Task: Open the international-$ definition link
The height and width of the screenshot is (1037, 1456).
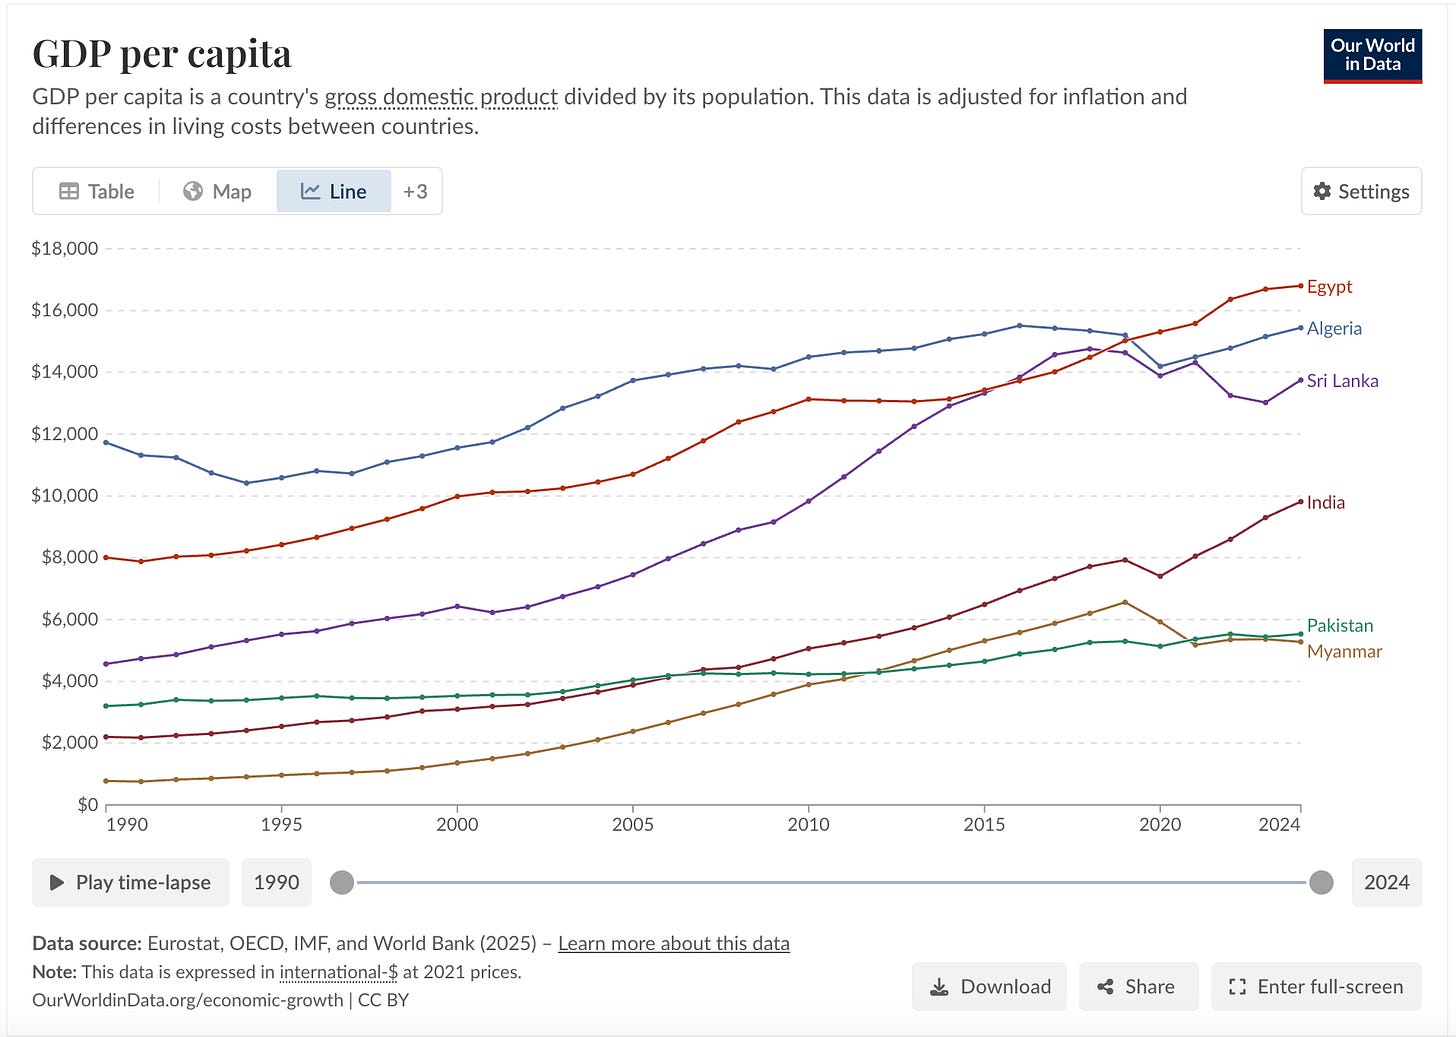Action: point(339,972)
